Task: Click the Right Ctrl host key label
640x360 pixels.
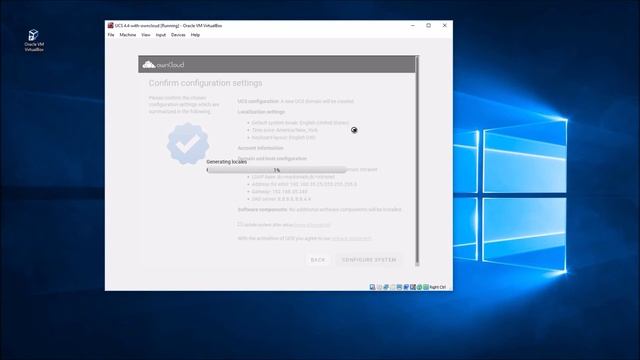Action: pos(438,287)
